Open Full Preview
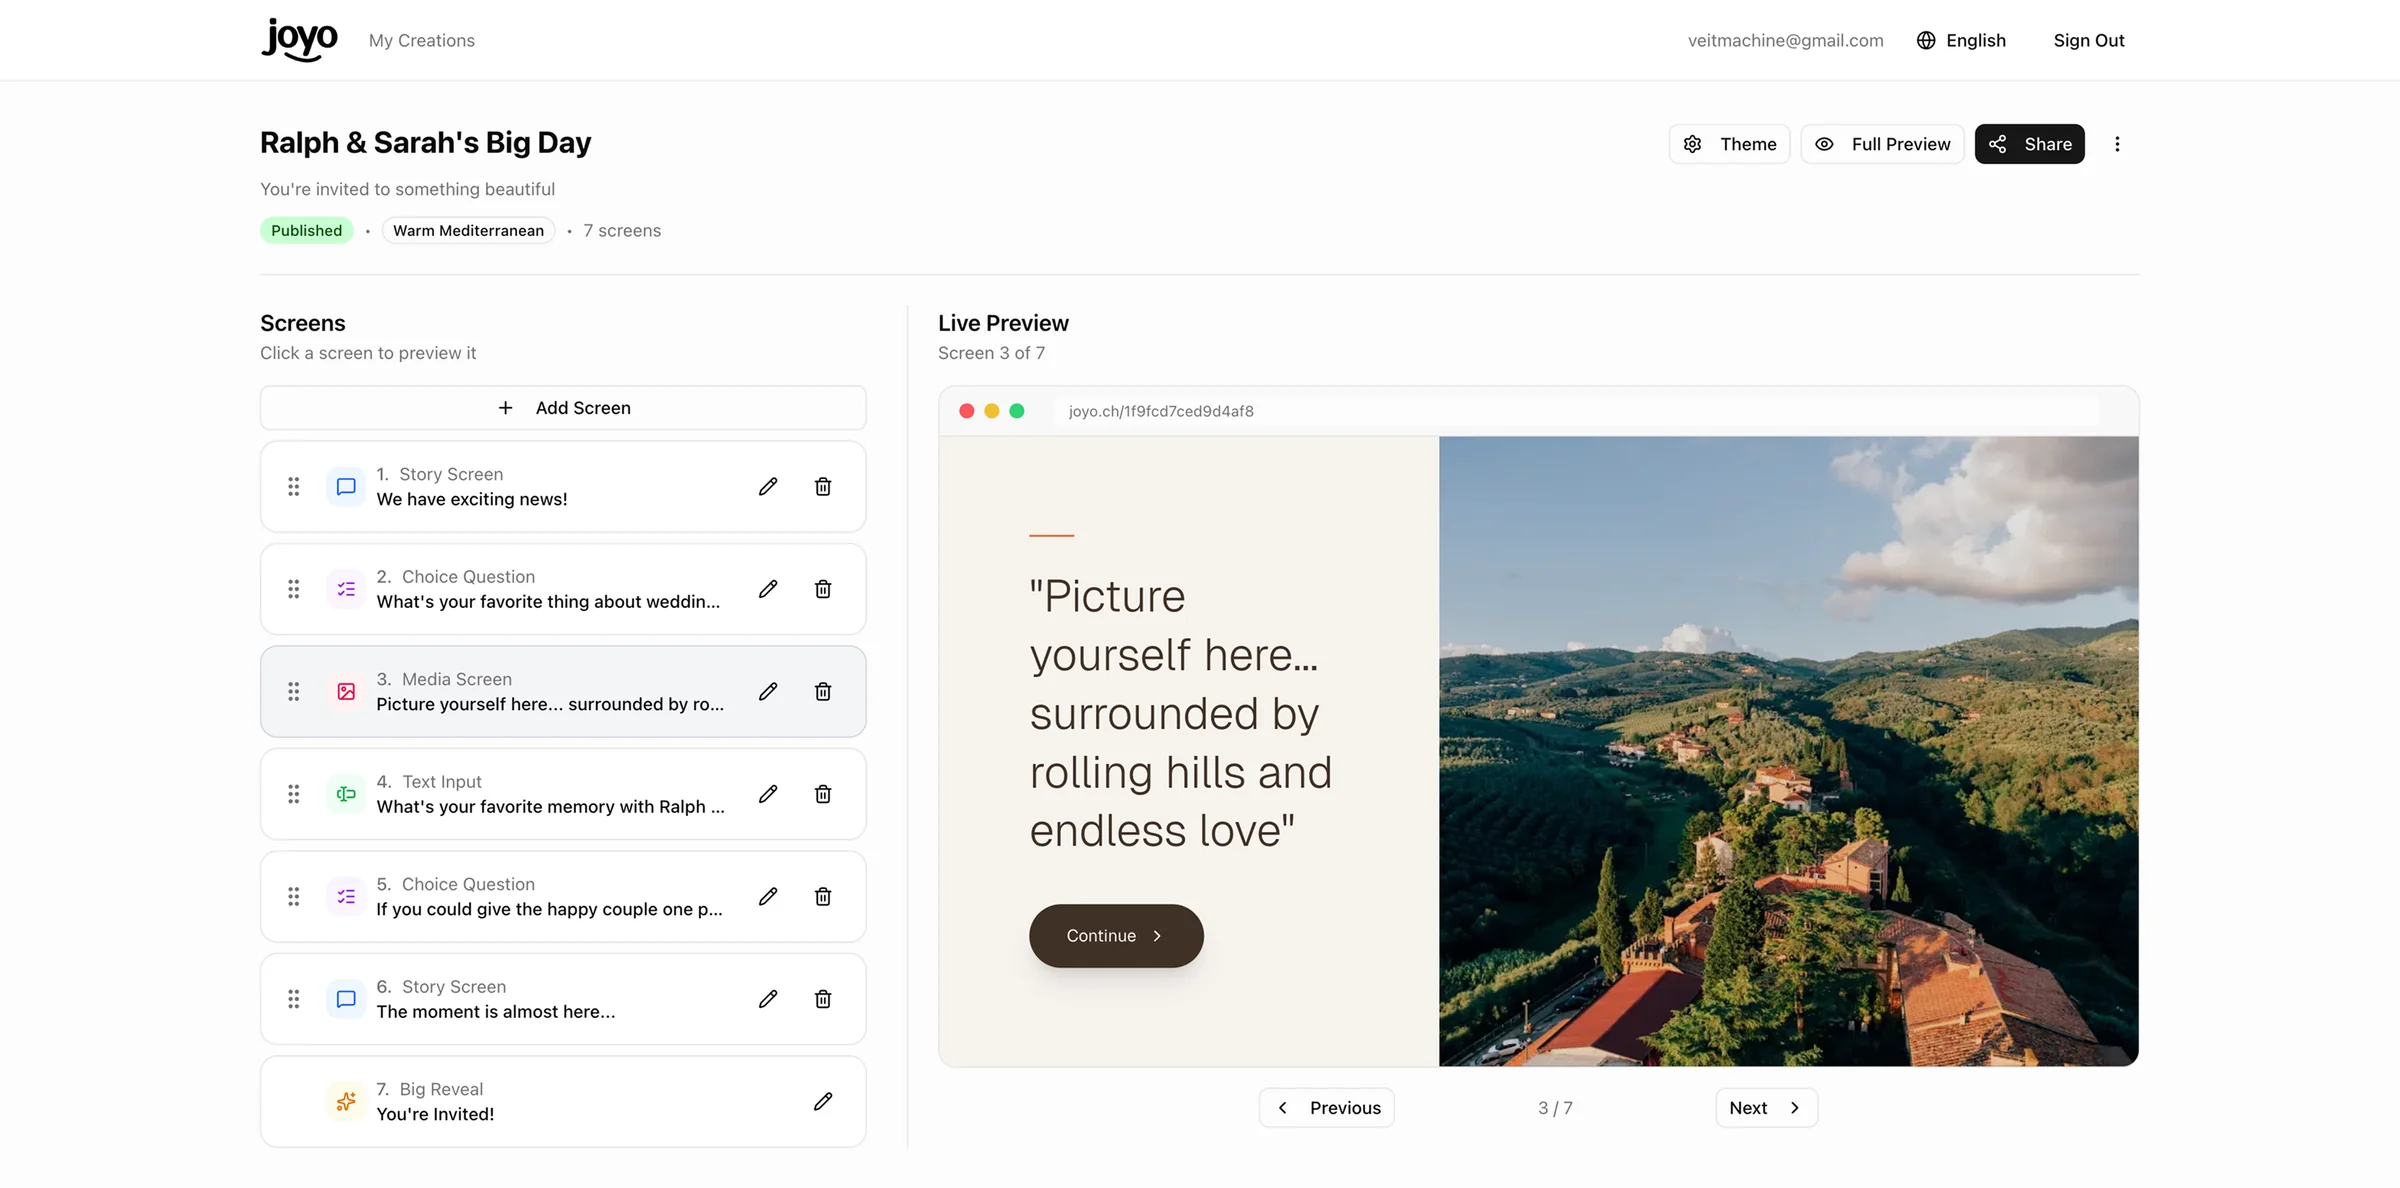The width and height of the screenshot is (2400, 1188). click(1882, 144)
